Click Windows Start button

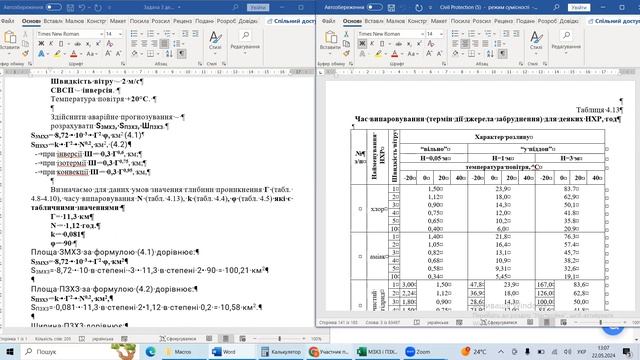click(9, 351)
